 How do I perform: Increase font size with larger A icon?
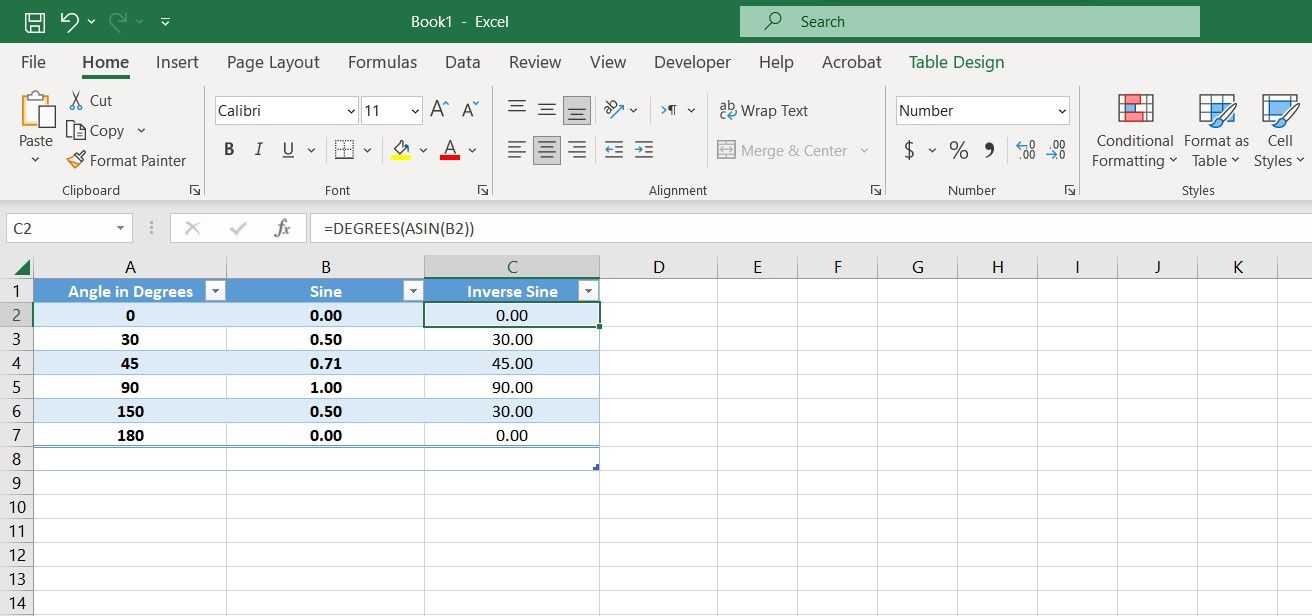(x=439, y=110)
